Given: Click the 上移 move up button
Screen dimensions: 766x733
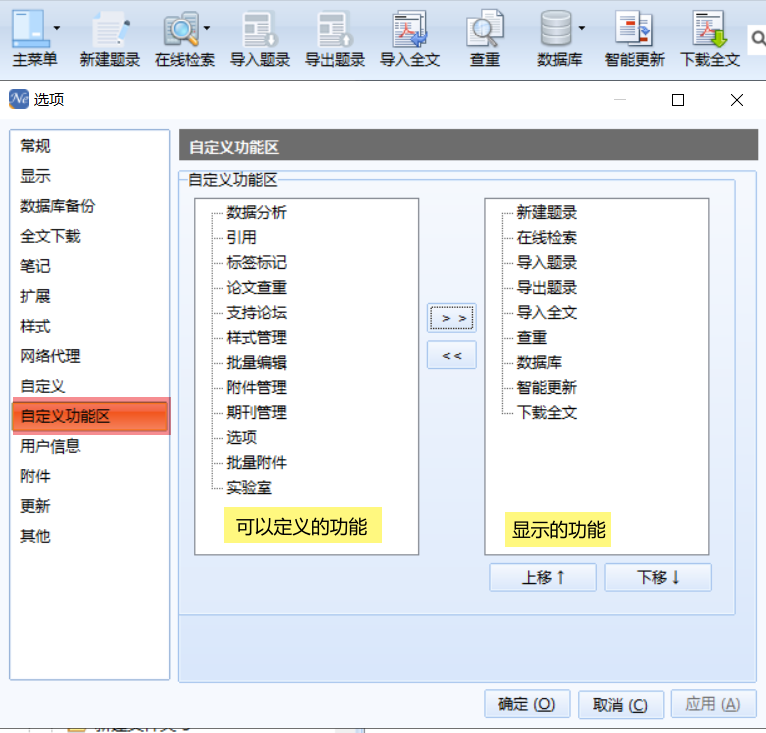Looking at the screenshot, I should coord(543,578).
